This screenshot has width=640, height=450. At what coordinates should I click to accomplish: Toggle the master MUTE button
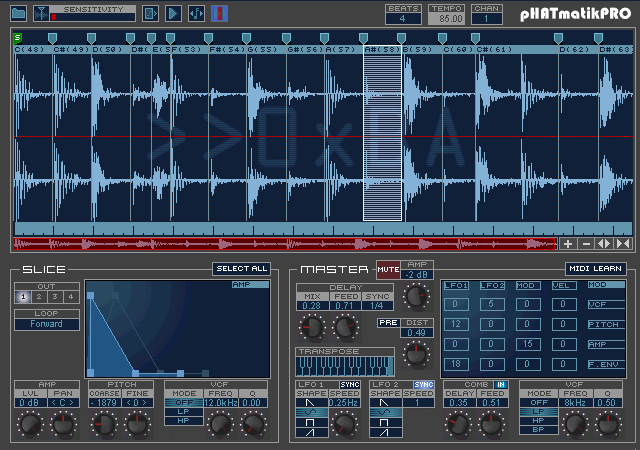388,270
